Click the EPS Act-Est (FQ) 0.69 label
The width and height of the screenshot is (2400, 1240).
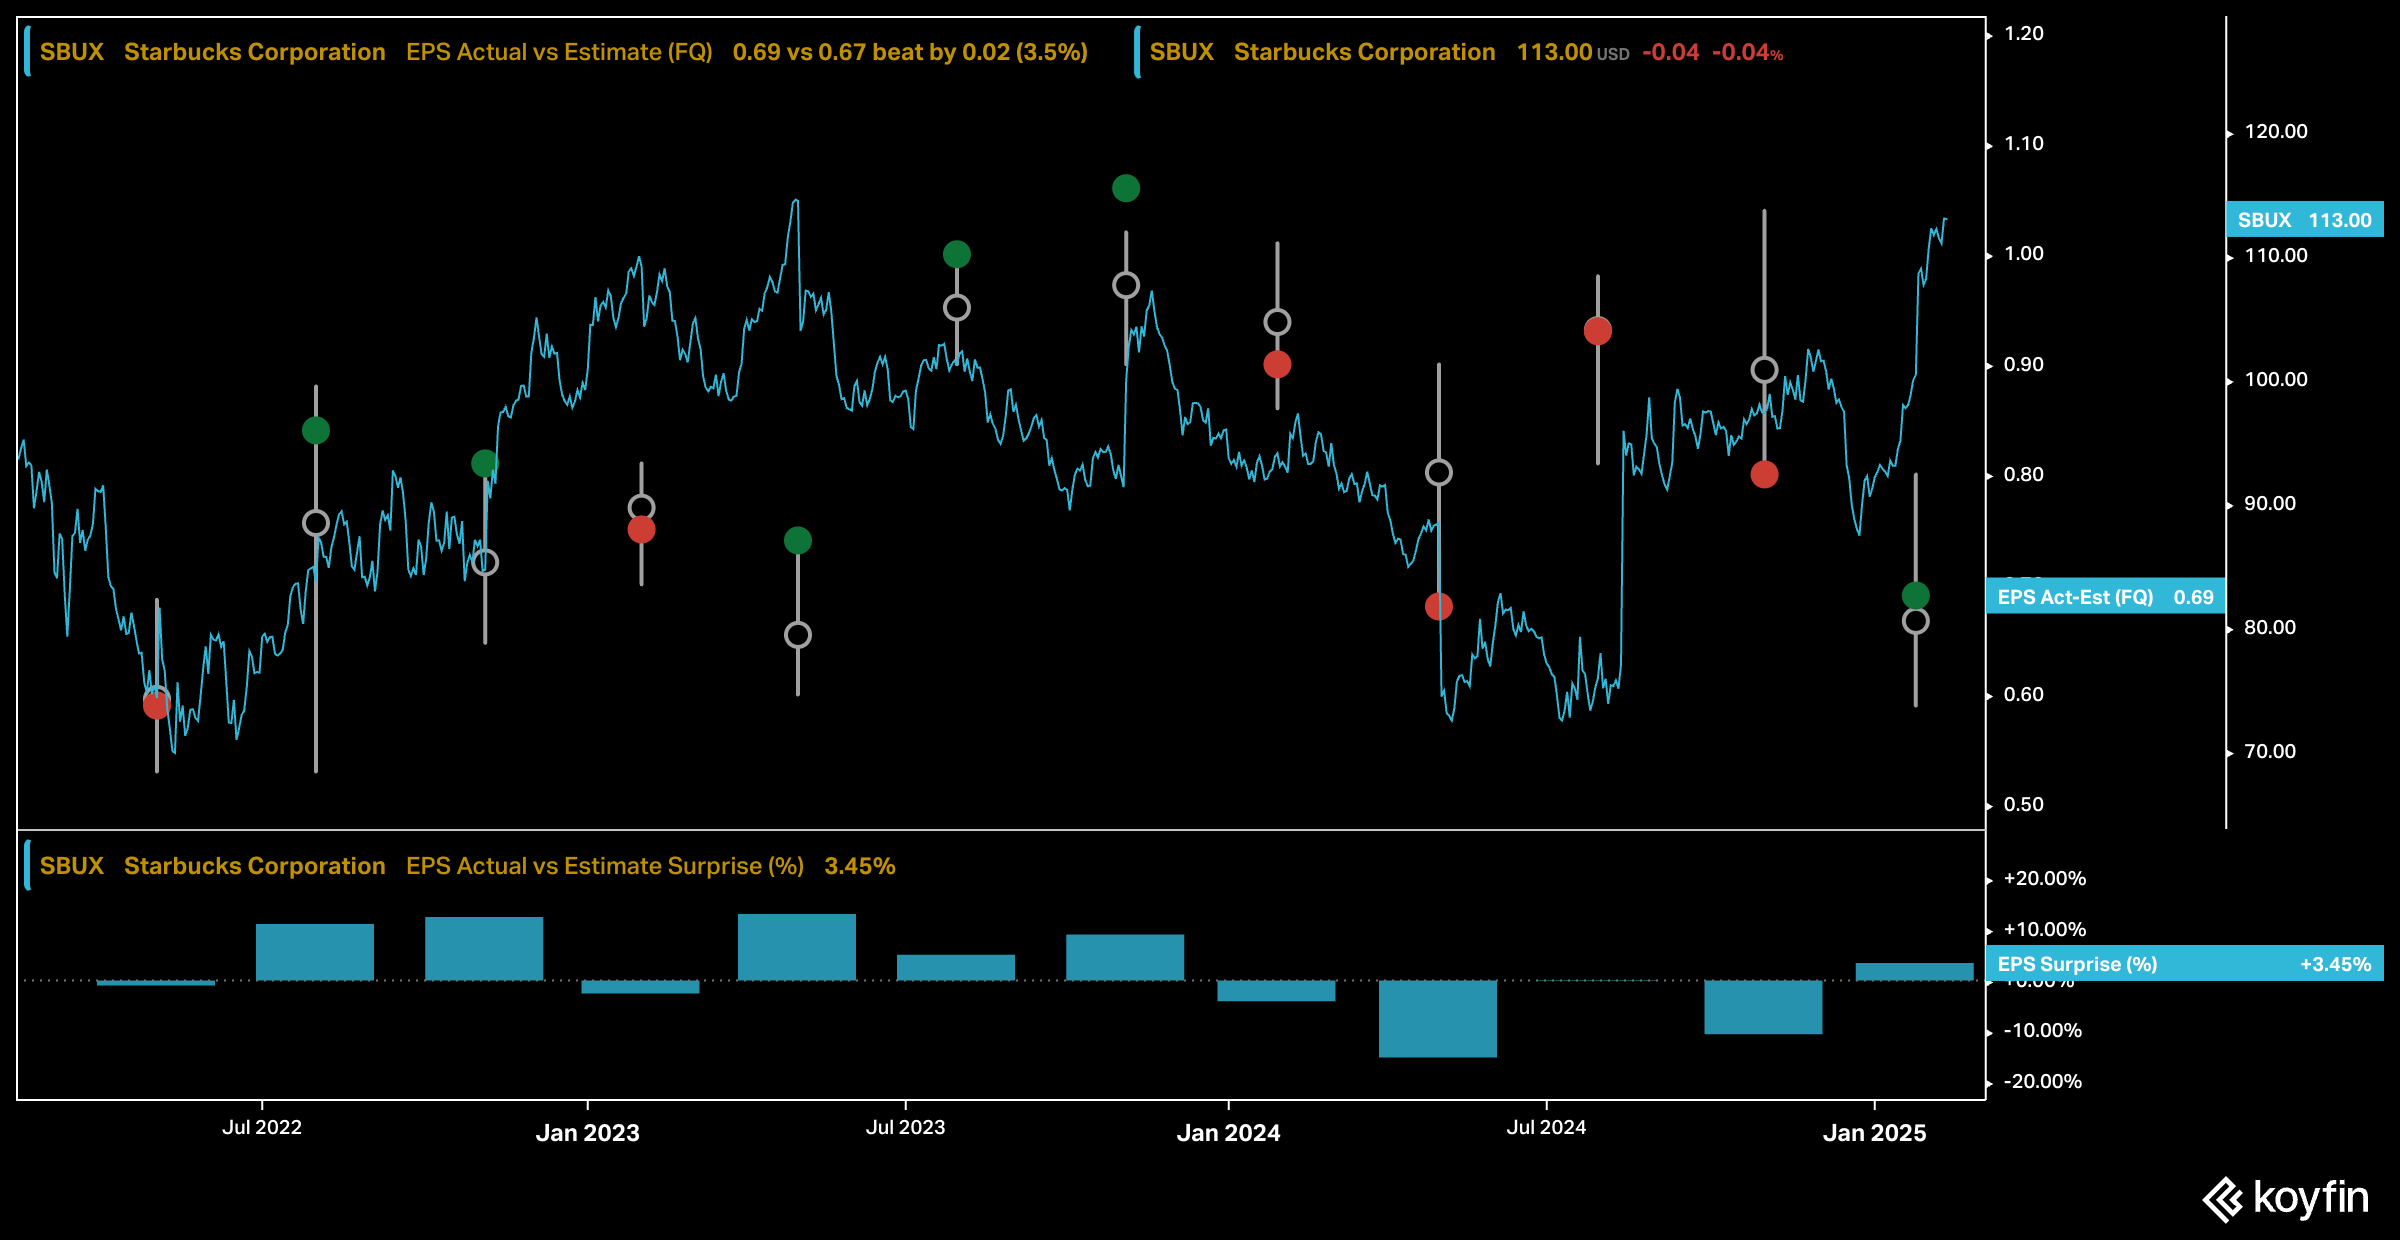pyautogui.click(x=2106, y=597)
